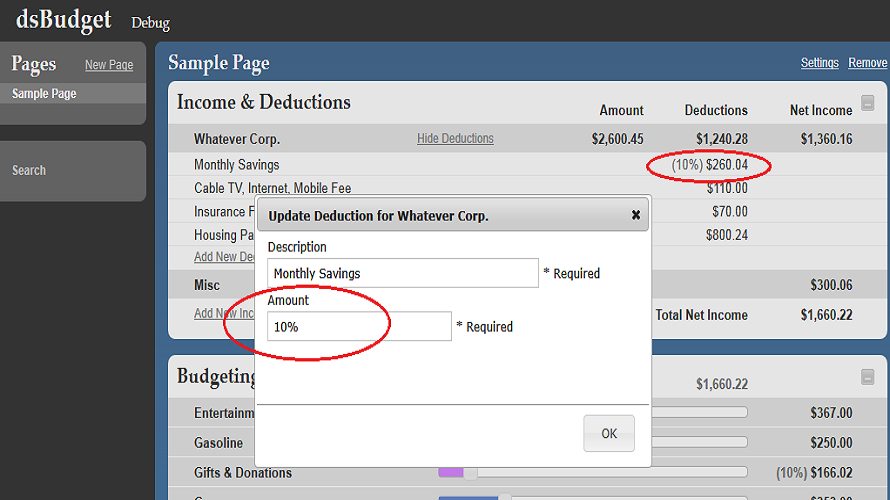The image size is (890, 500).
Task: Click the Gasoline budget slider bar
Action: pos(700,442)
